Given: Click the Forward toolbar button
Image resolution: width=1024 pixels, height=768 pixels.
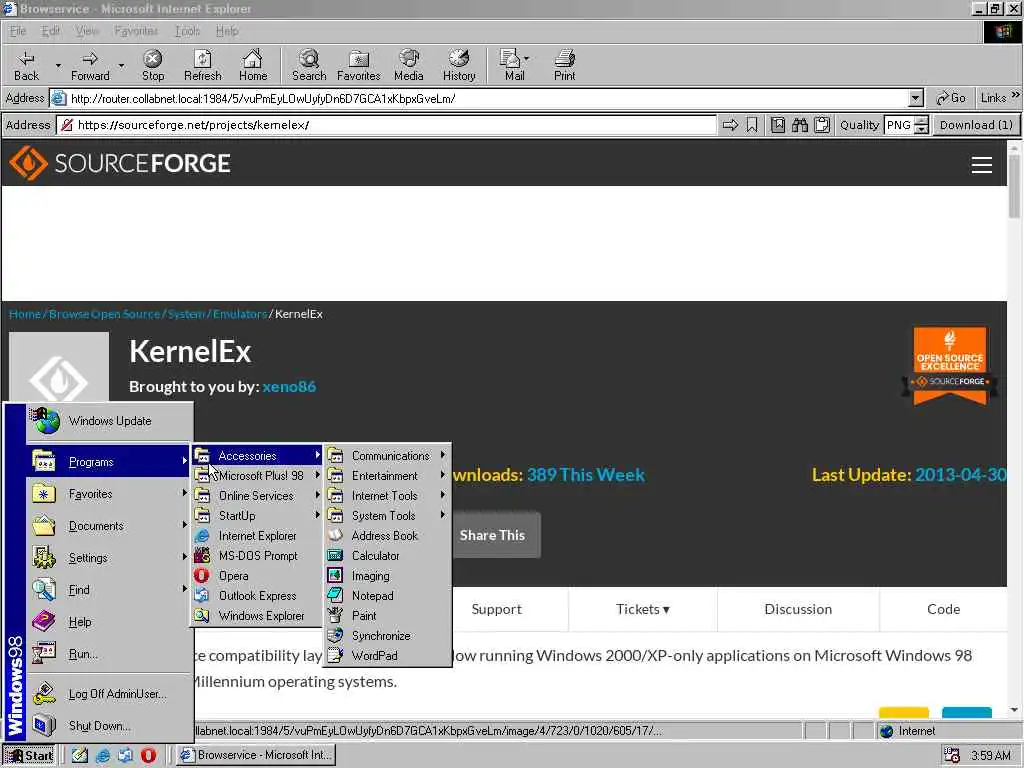Looking at the screenshot, I should (x=90, y=65).
